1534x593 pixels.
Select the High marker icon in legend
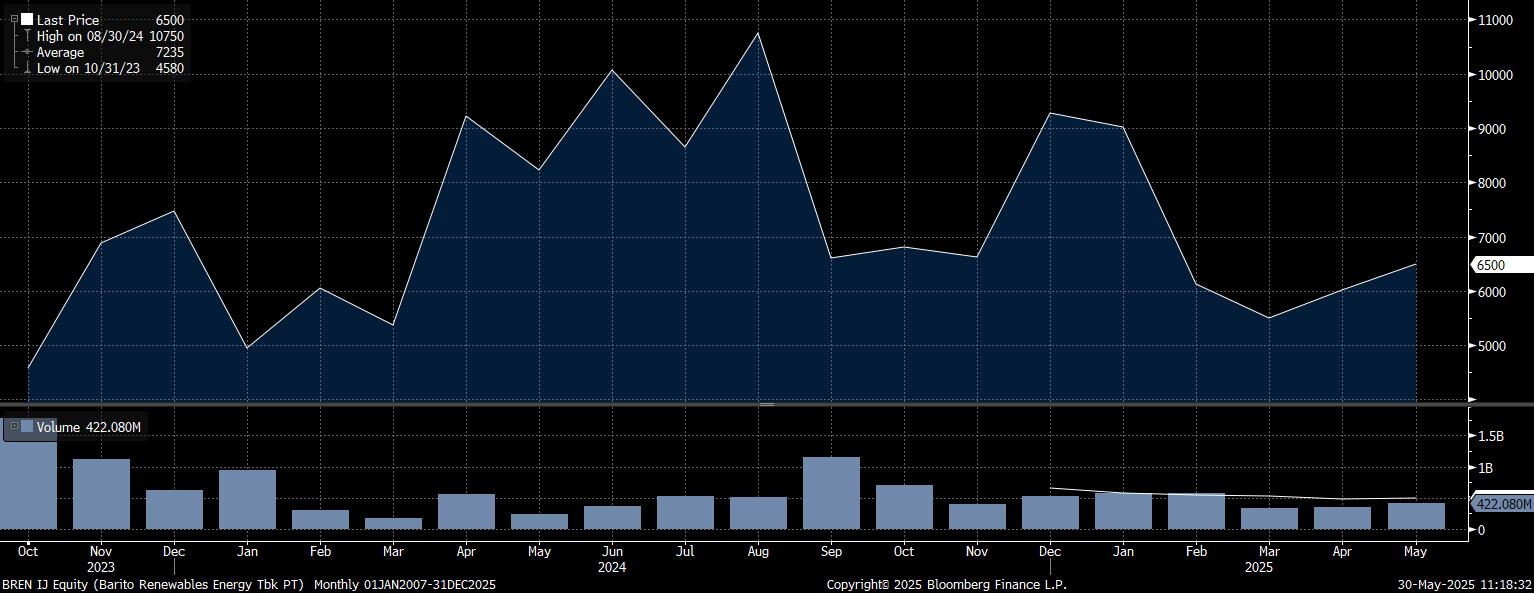click(x=27, y=36)
